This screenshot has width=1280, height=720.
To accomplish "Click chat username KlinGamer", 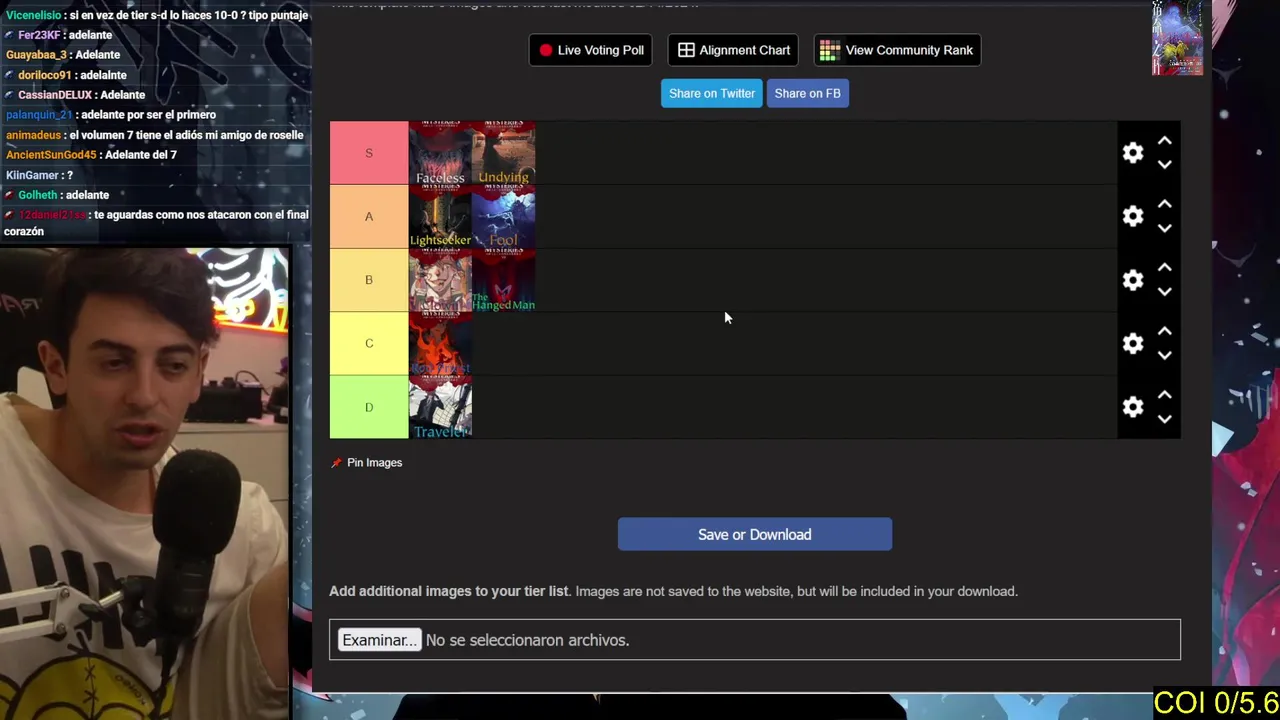I will pos(32,175).
